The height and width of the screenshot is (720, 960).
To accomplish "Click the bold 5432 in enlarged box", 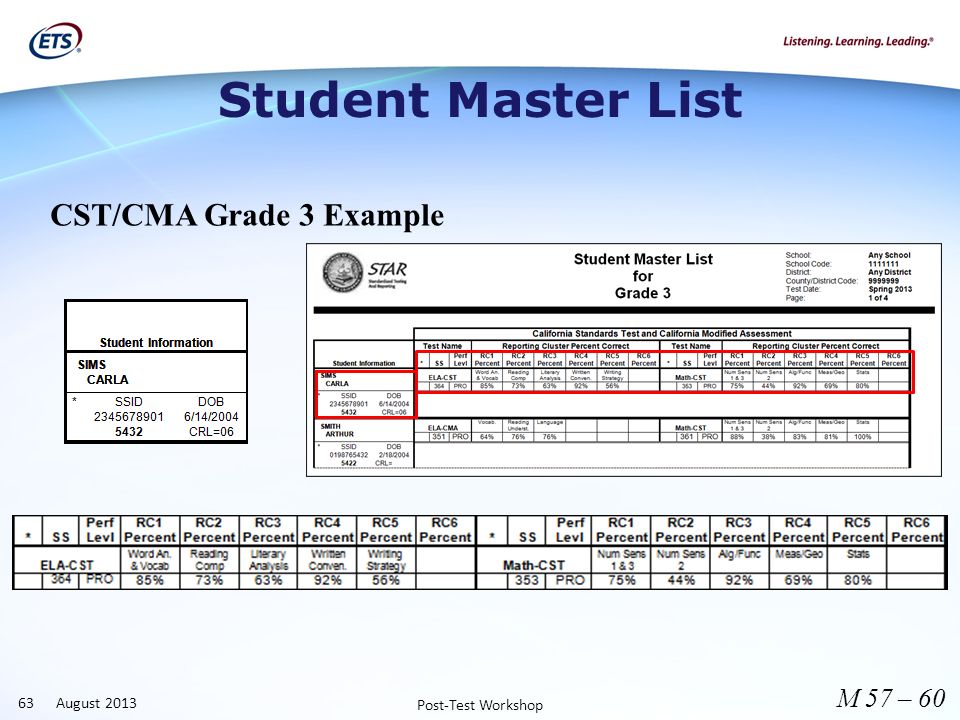I will (129, 432).
